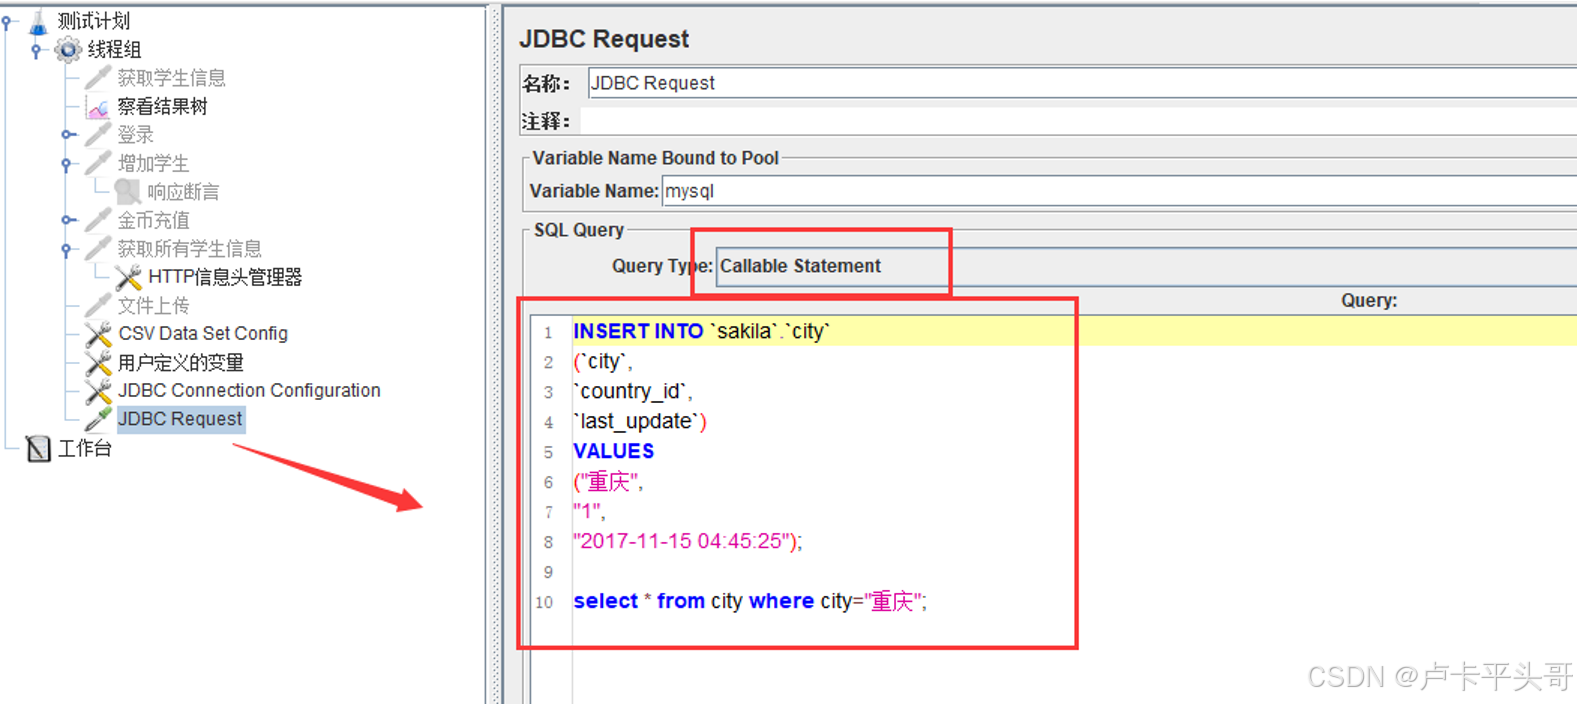Image resolution: width=1577 pixels, height=704 pixels.
Task: Click the 测试计划 flask icon
Action: 39,21
